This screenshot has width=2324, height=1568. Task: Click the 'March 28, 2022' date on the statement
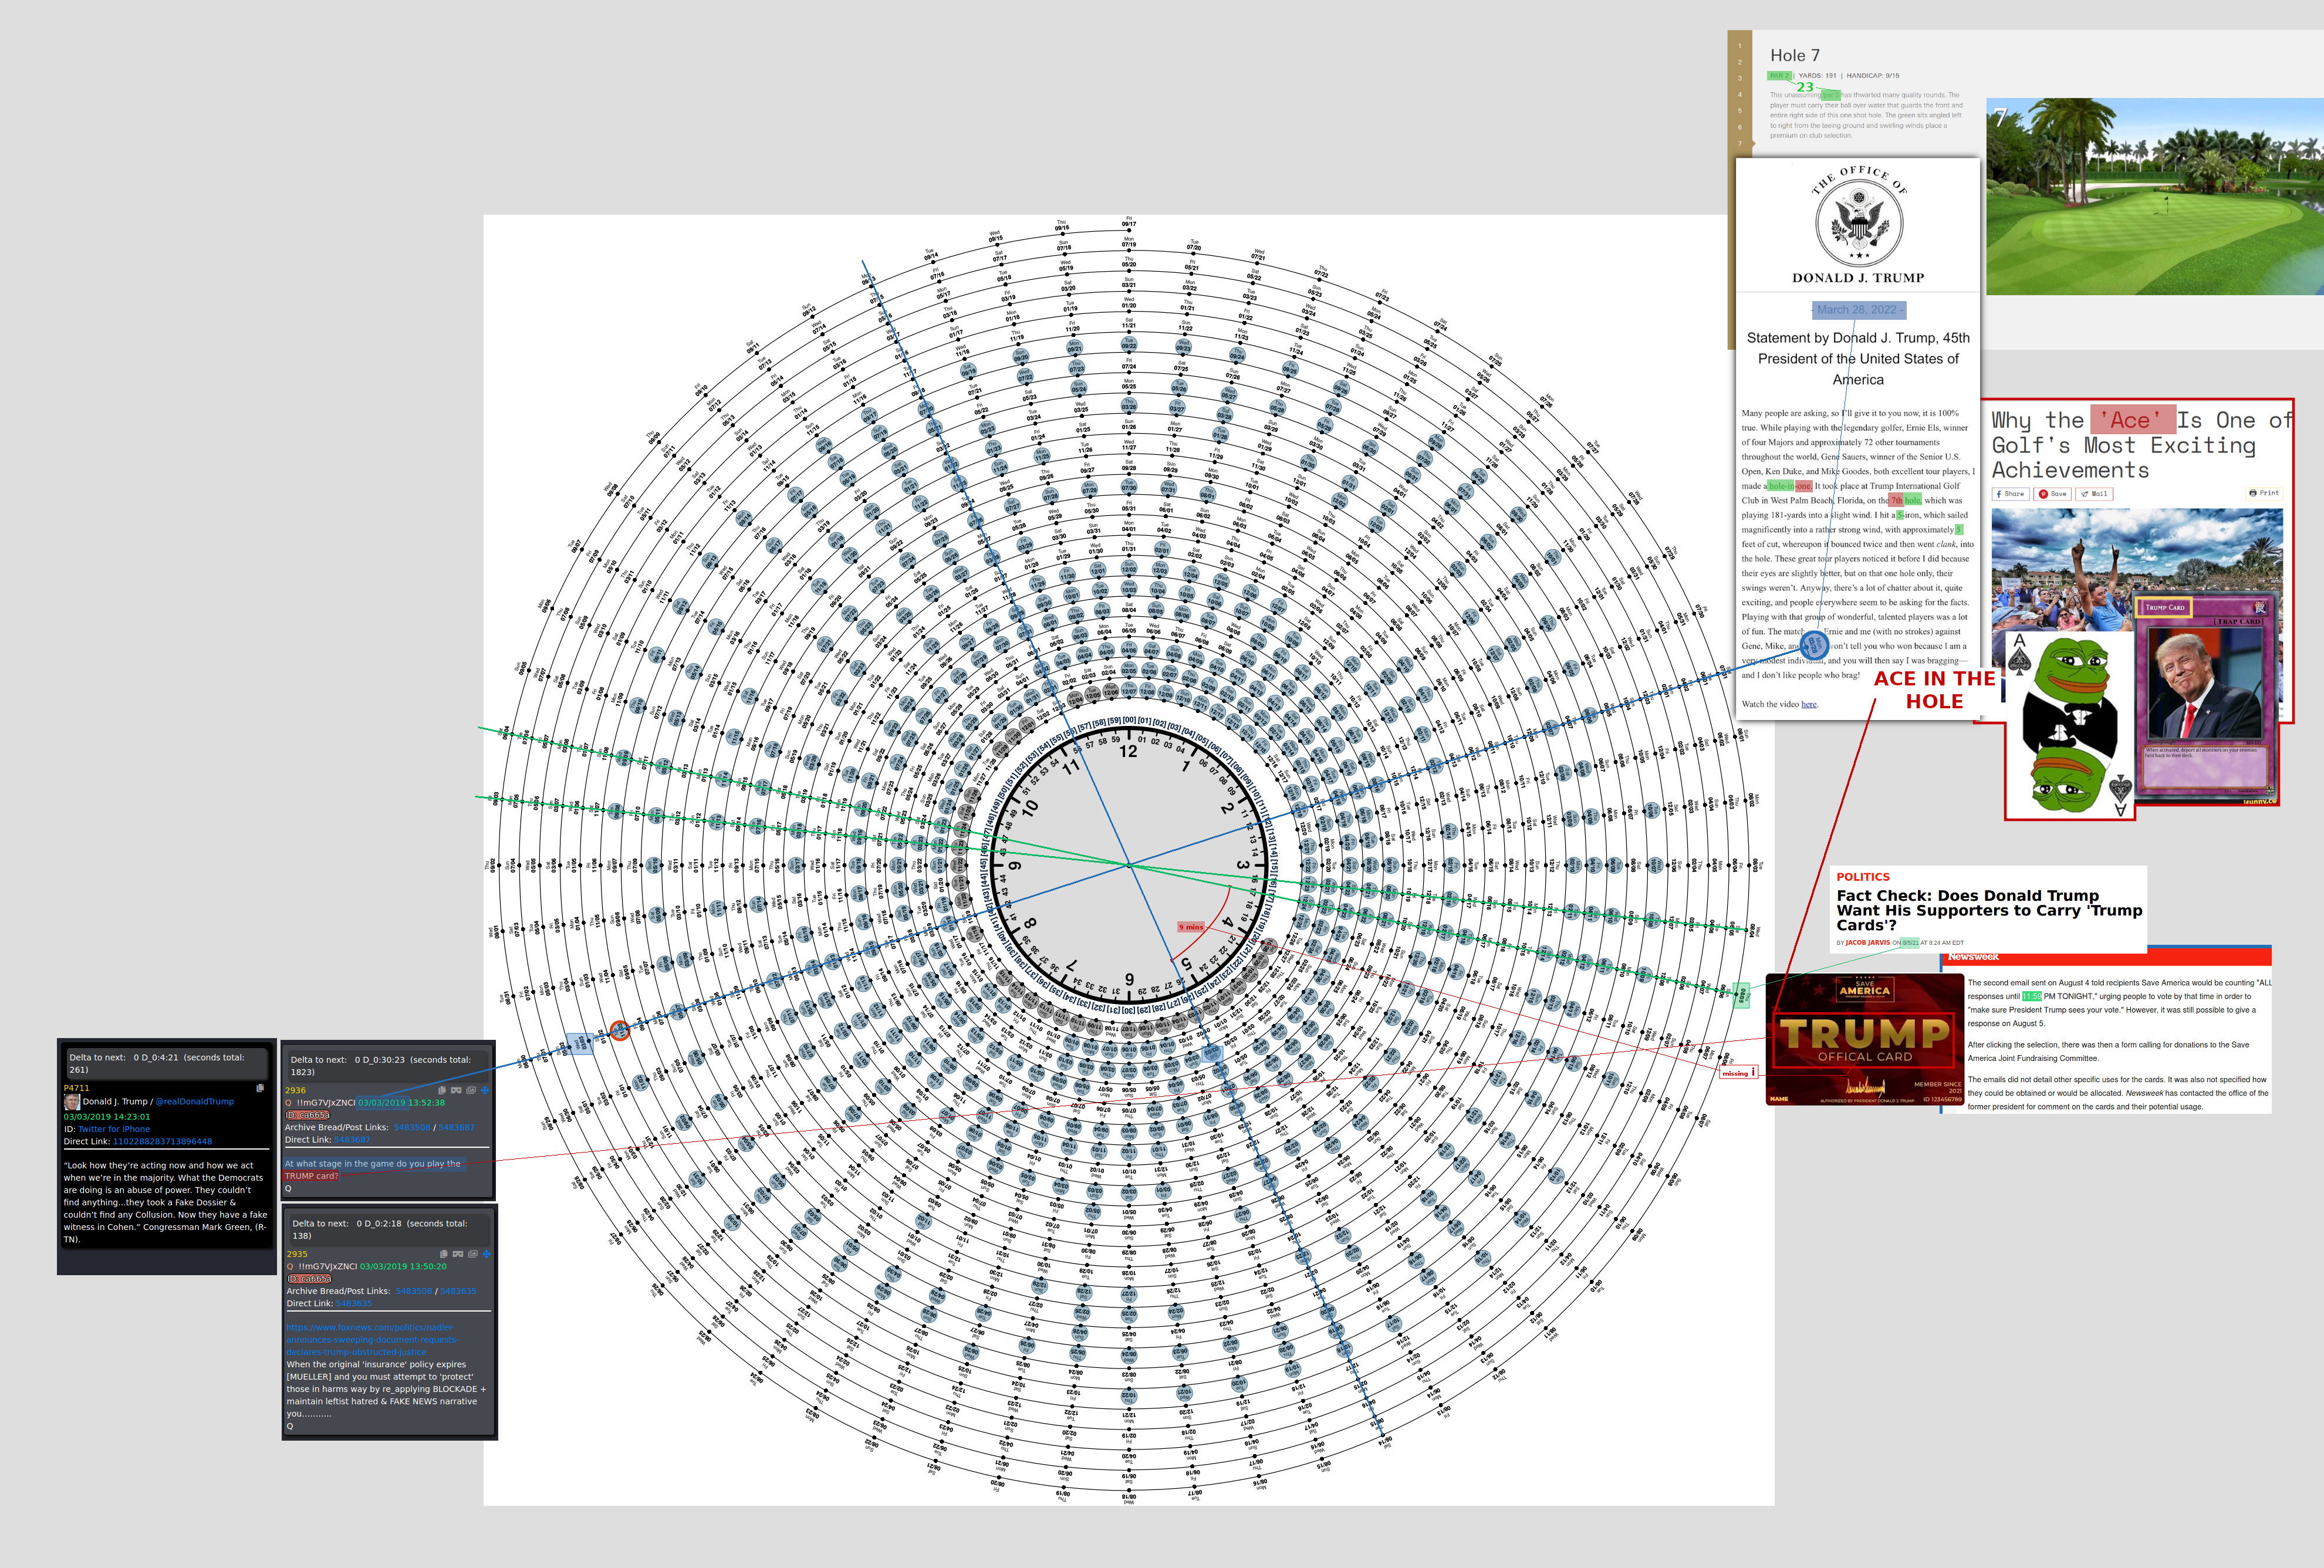point(1859,310)
